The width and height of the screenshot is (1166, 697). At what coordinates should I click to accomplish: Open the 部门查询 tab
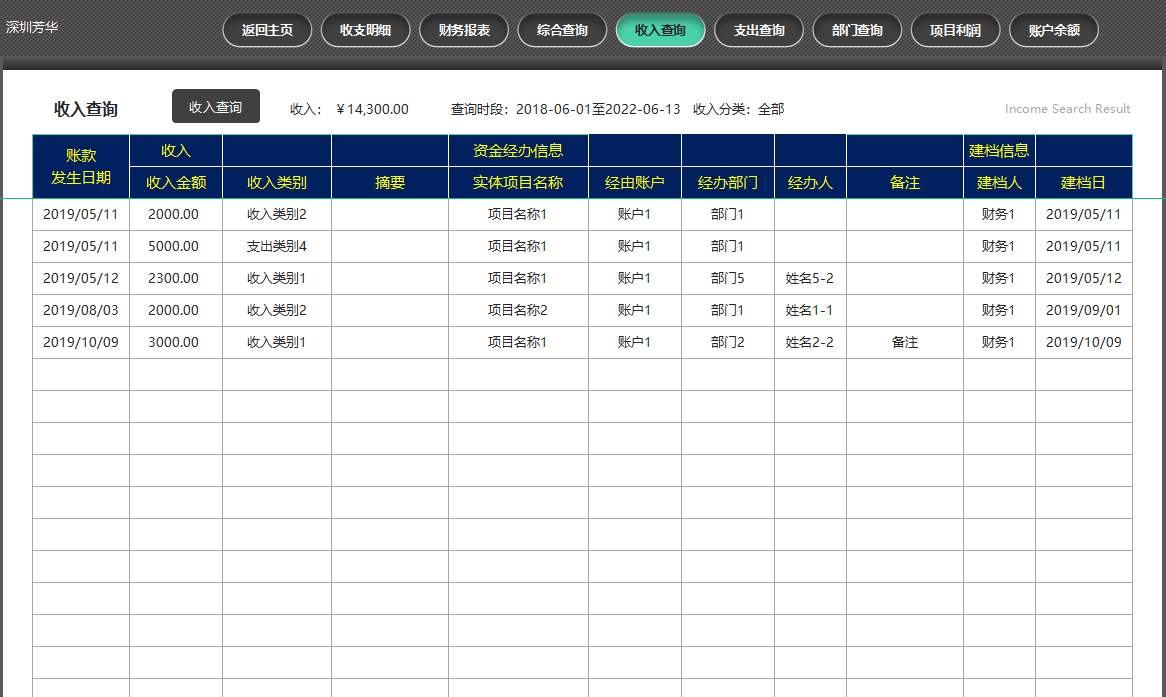coord(857,30)
